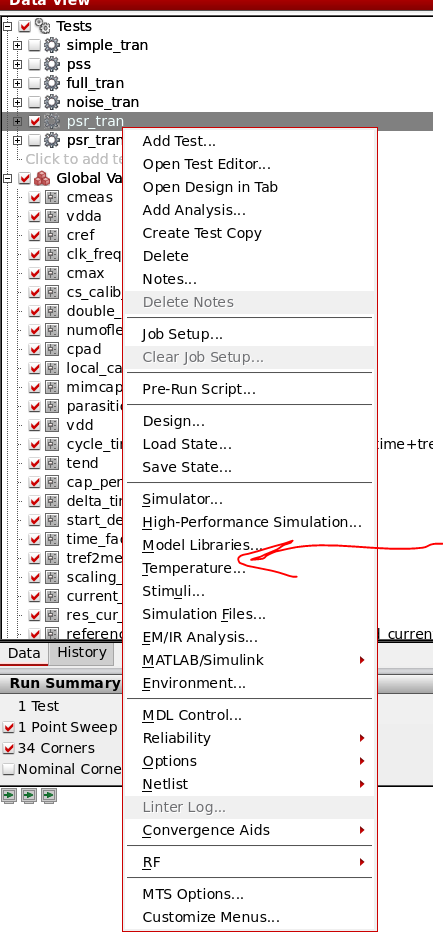Check the Nominal Corner checkbox
443x947 pixels.
[x=8, y=769]
